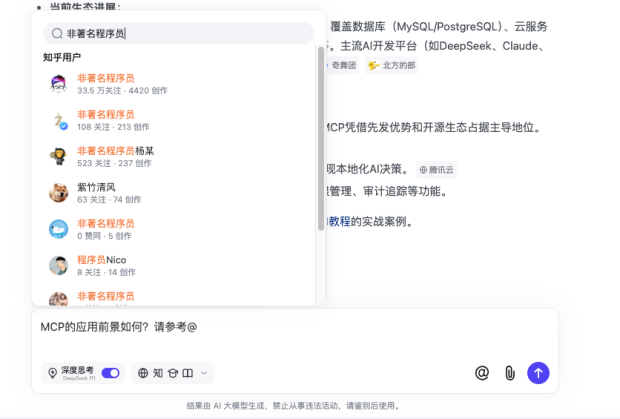Click the monkey avatar beside 非著名程序员杨某

[x=59, y=157]
